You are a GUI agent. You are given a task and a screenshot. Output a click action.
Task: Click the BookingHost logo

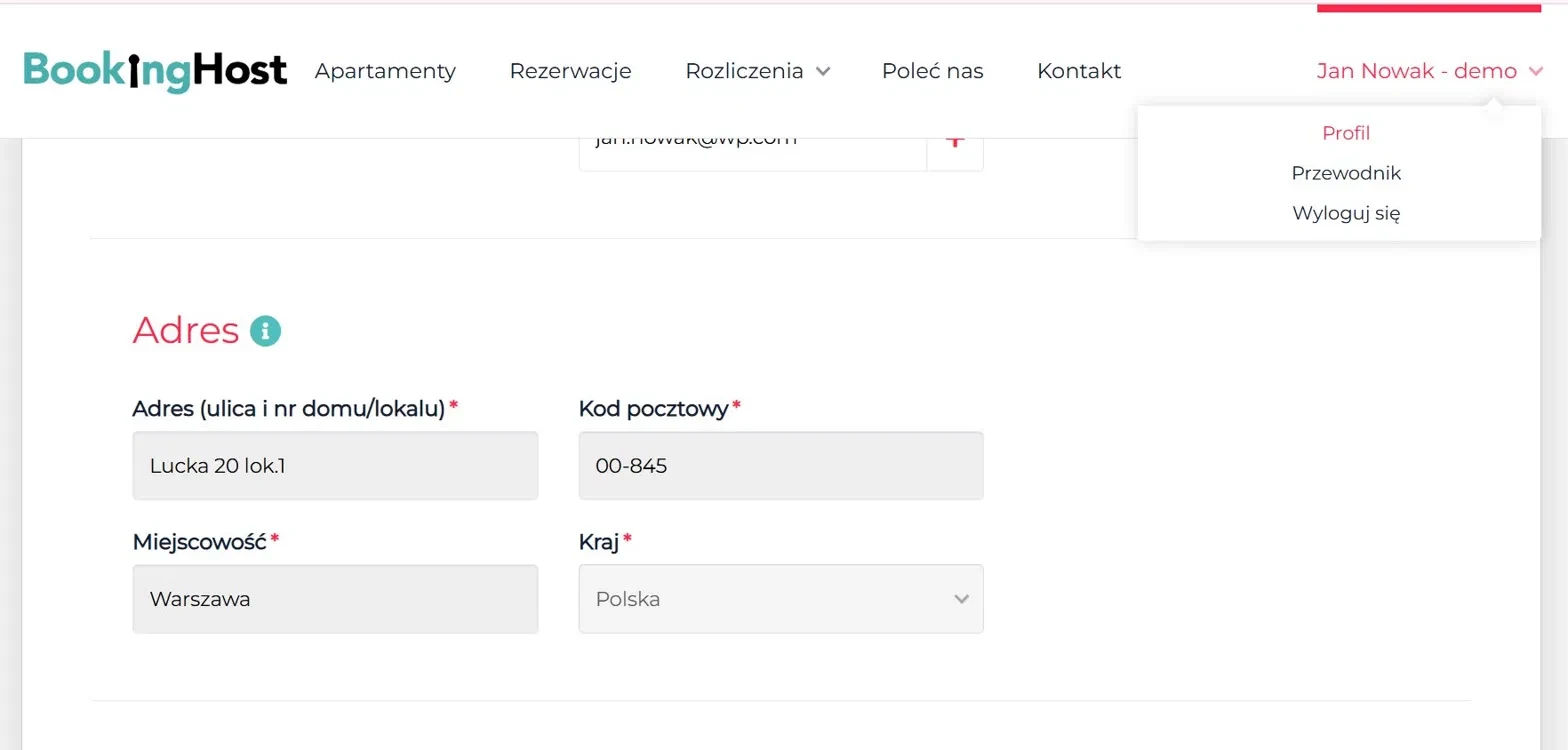pyautogui.click(x=155, y=71)
